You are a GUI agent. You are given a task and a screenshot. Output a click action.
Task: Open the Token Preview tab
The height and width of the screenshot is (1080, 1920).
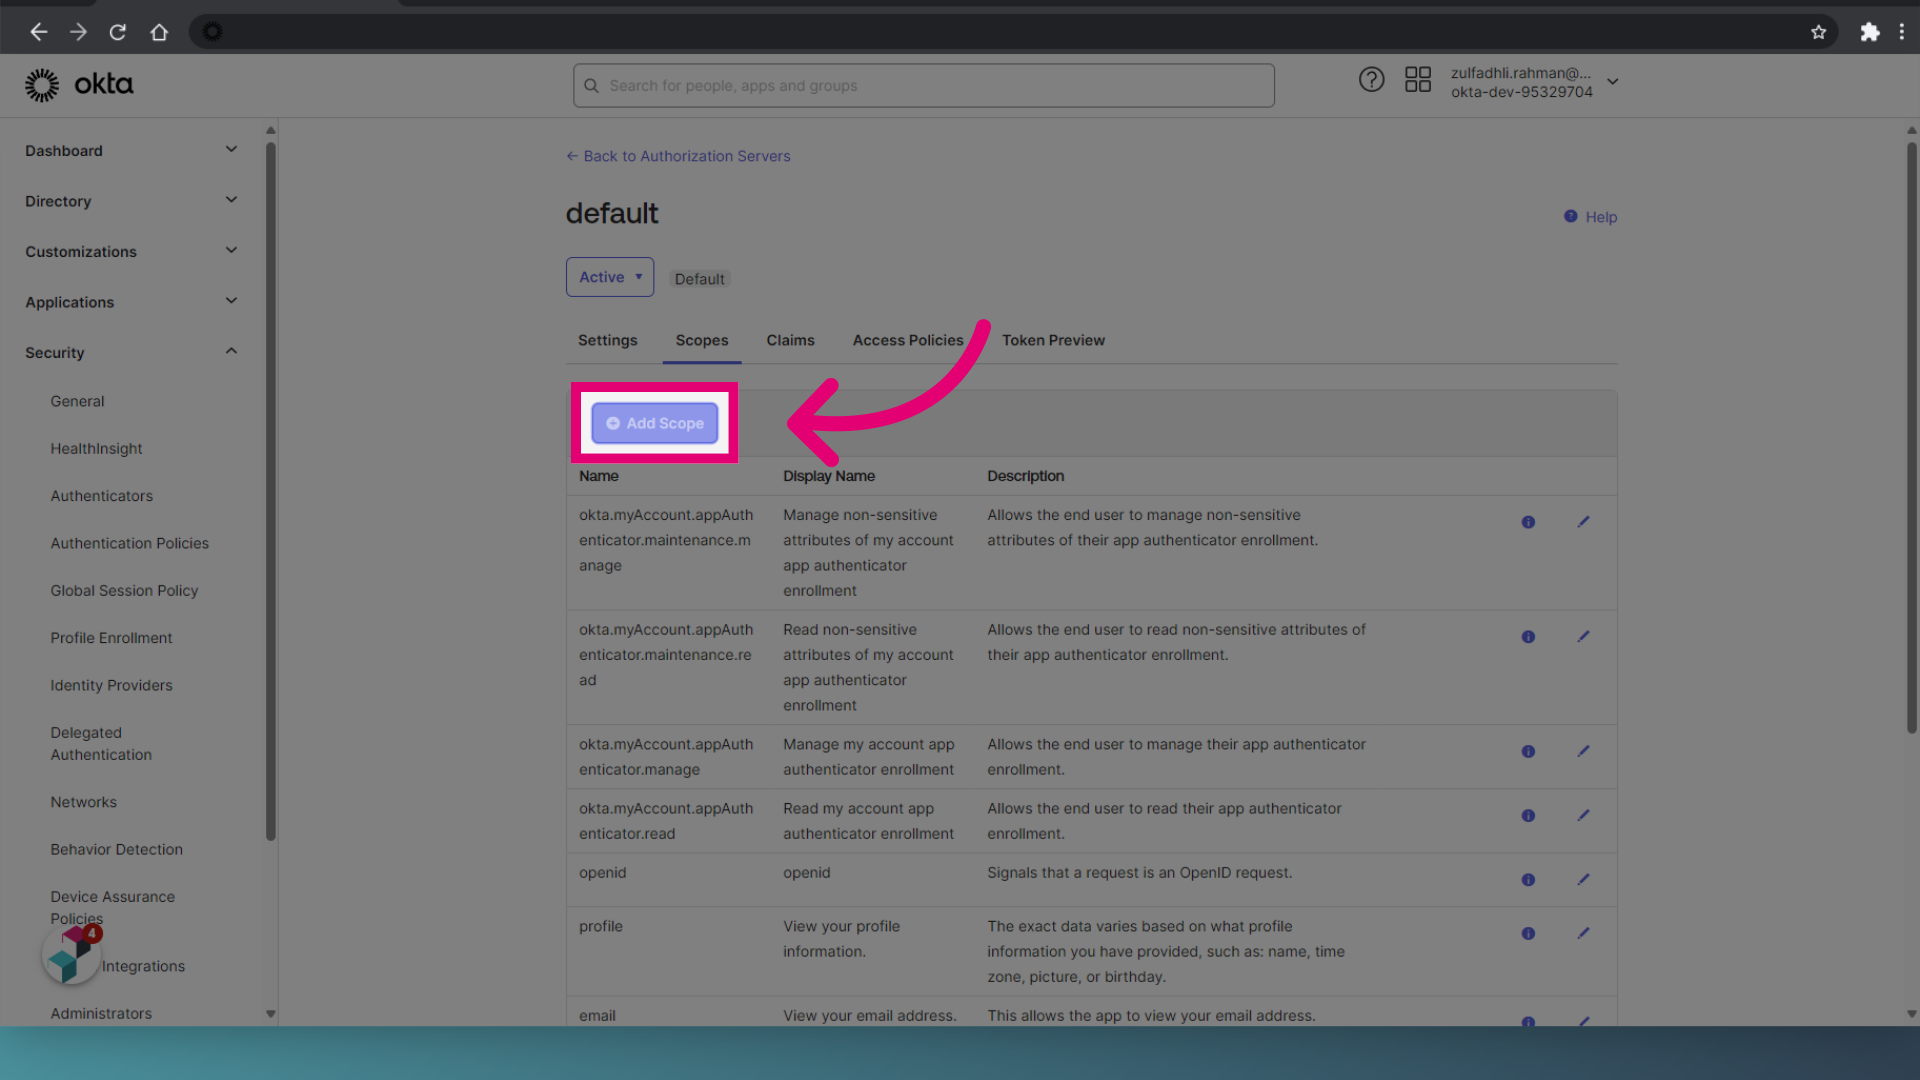(1053, 340)
